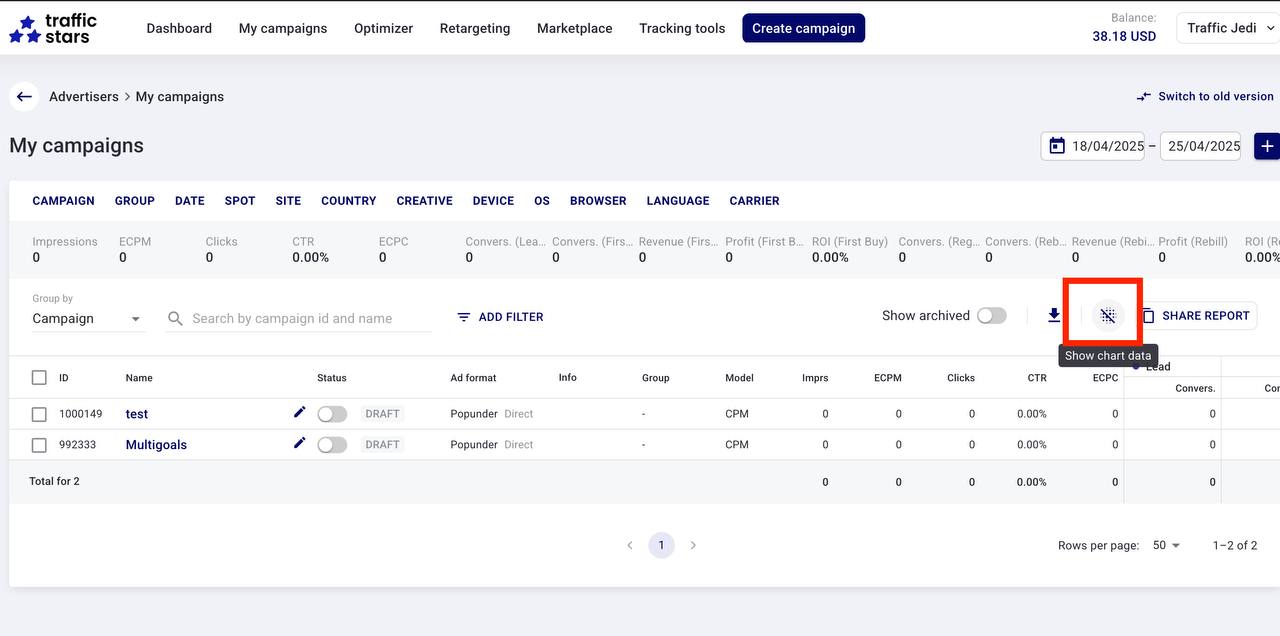
Task: Click the edit pencil icon for Multigoals
Action: pos(299,443)
